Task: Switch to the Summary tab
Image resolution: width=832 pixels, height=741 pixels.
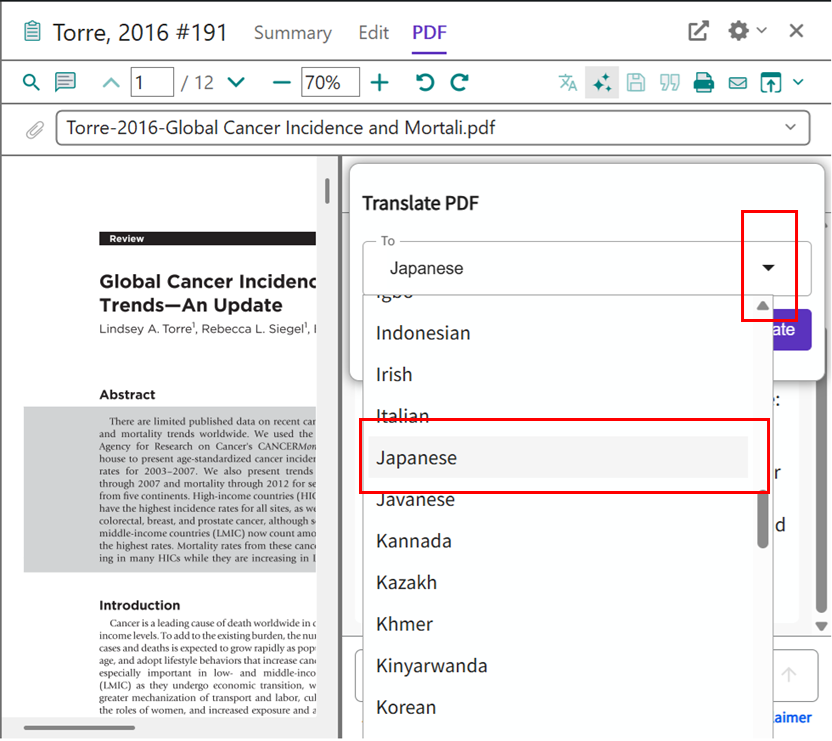Action: pos(292,33)
